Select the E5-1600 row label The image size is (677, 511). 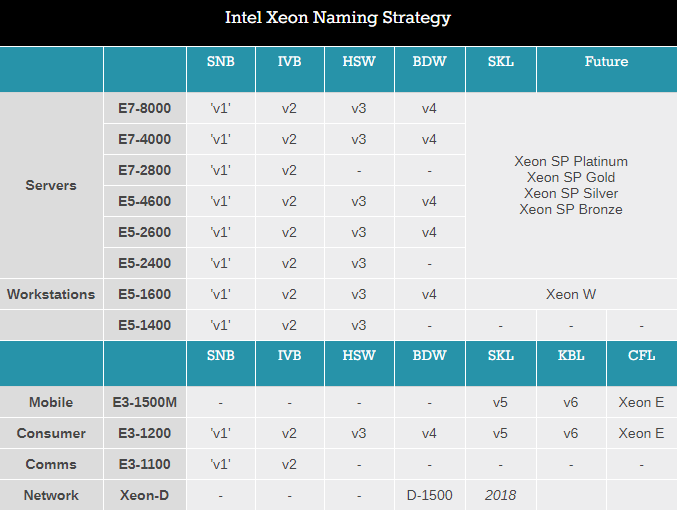[145, 294]
